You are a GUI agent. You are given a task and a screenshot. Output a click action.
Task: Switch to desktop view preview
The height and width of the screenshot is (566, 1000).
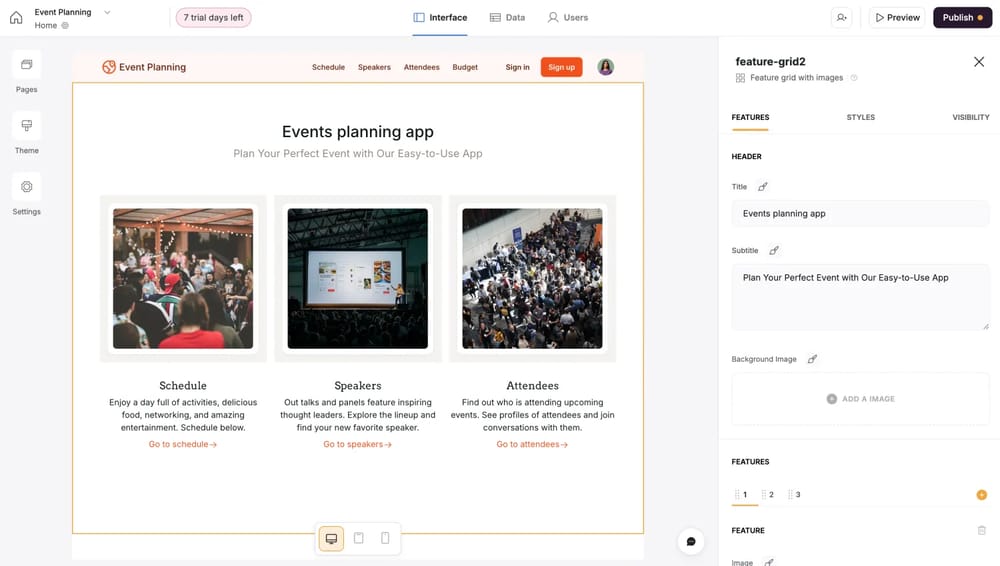pyautogui.click(x=331, y=539)
